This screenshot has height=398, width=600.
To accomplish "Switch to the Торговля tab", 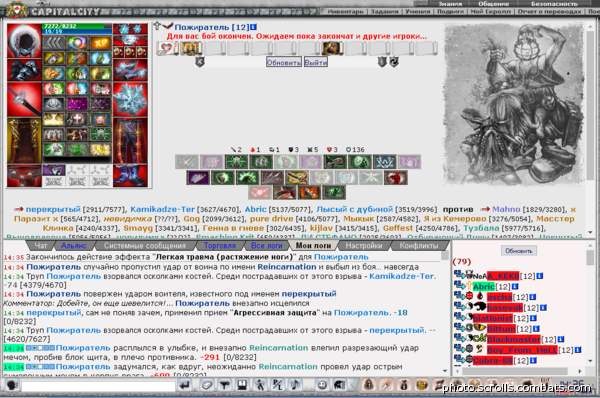I will click(220, 246).
